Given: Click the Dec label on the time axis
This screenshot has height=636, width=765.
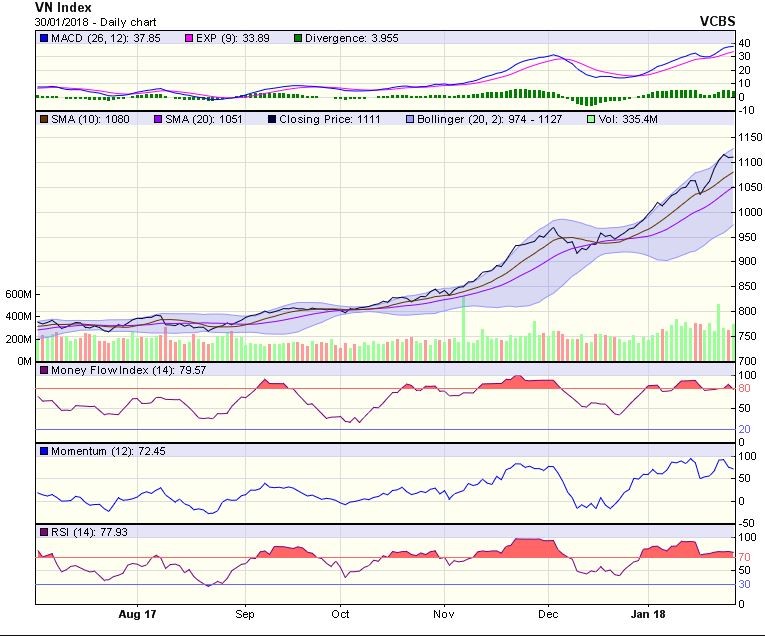Looking at the screenshot, I should (x=547, y=612).
